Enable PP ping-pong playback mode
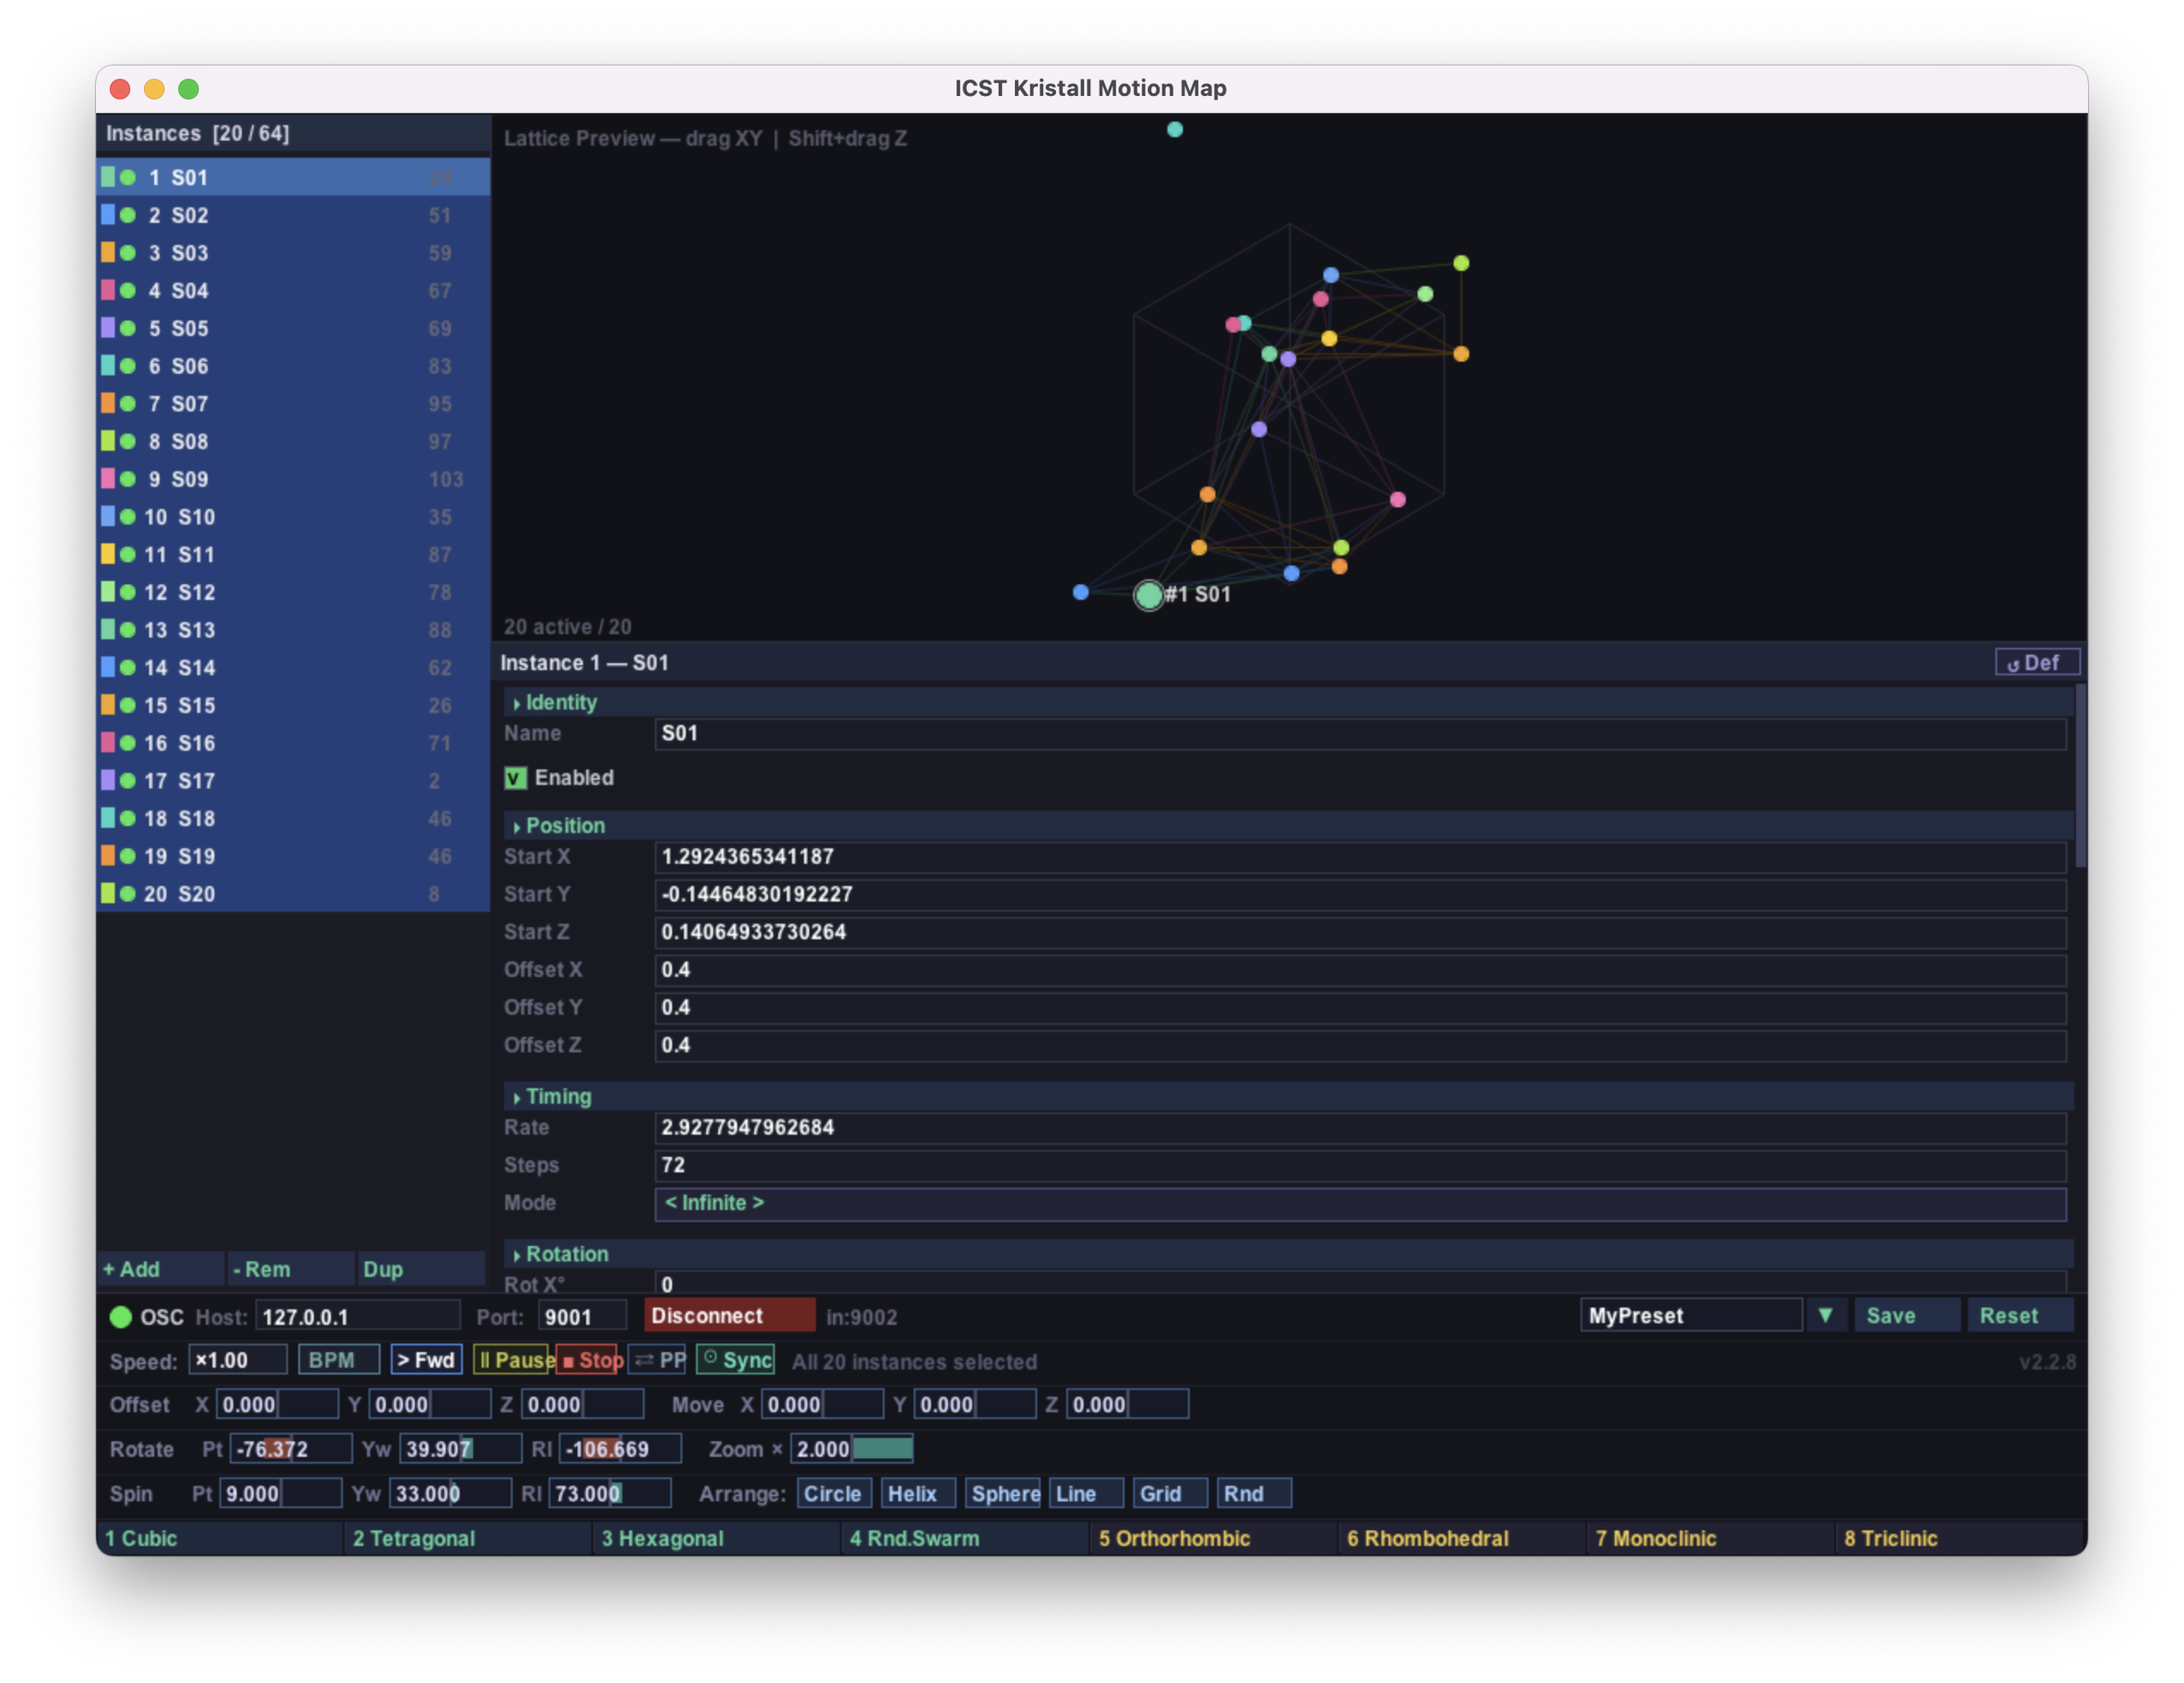The image size is (2184, 1683). pyautogui.click(x=658, y=1360)
